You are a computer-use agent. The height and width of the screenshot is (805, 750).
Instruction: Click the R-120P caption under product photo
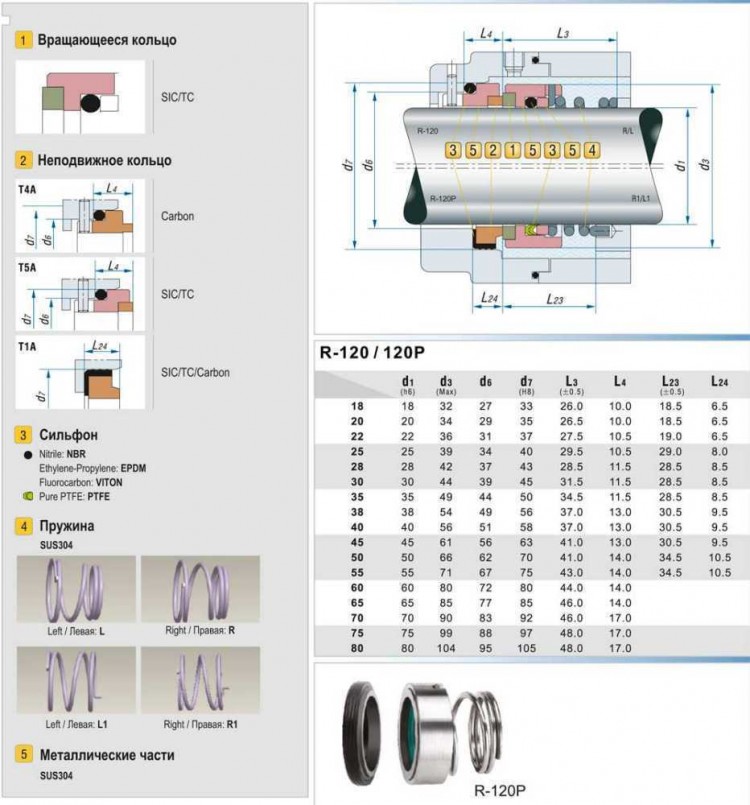pyautogui.click(x=500, y=790)
